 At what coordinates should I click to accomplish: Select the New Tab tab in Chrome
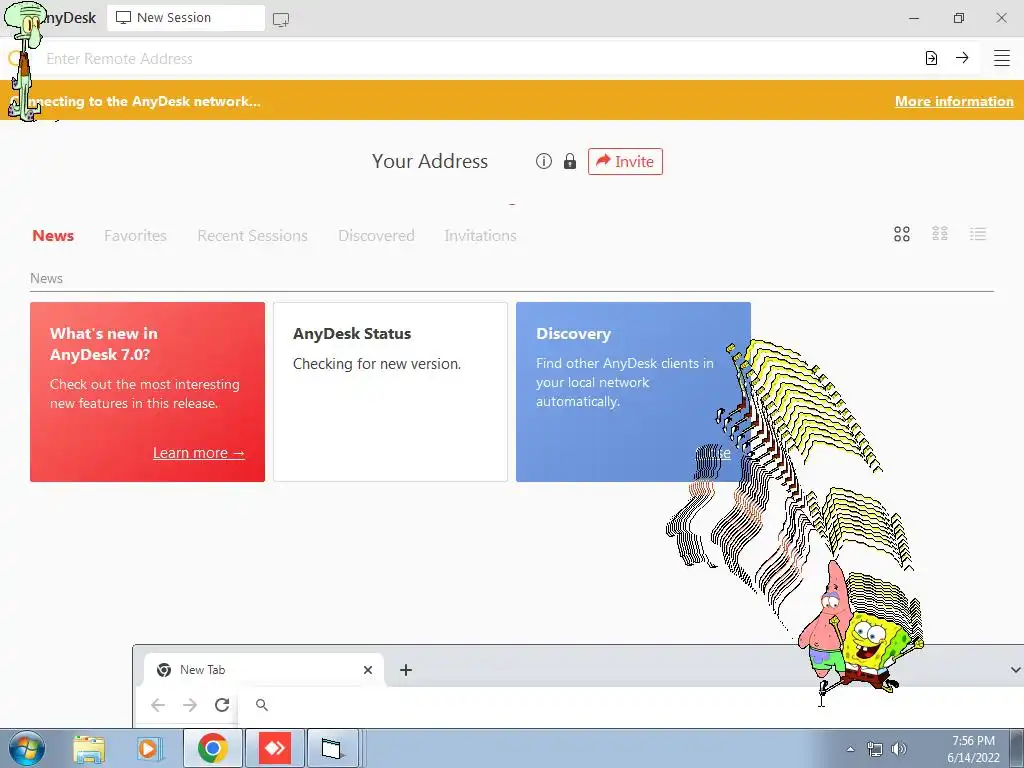tap(264, 670)
